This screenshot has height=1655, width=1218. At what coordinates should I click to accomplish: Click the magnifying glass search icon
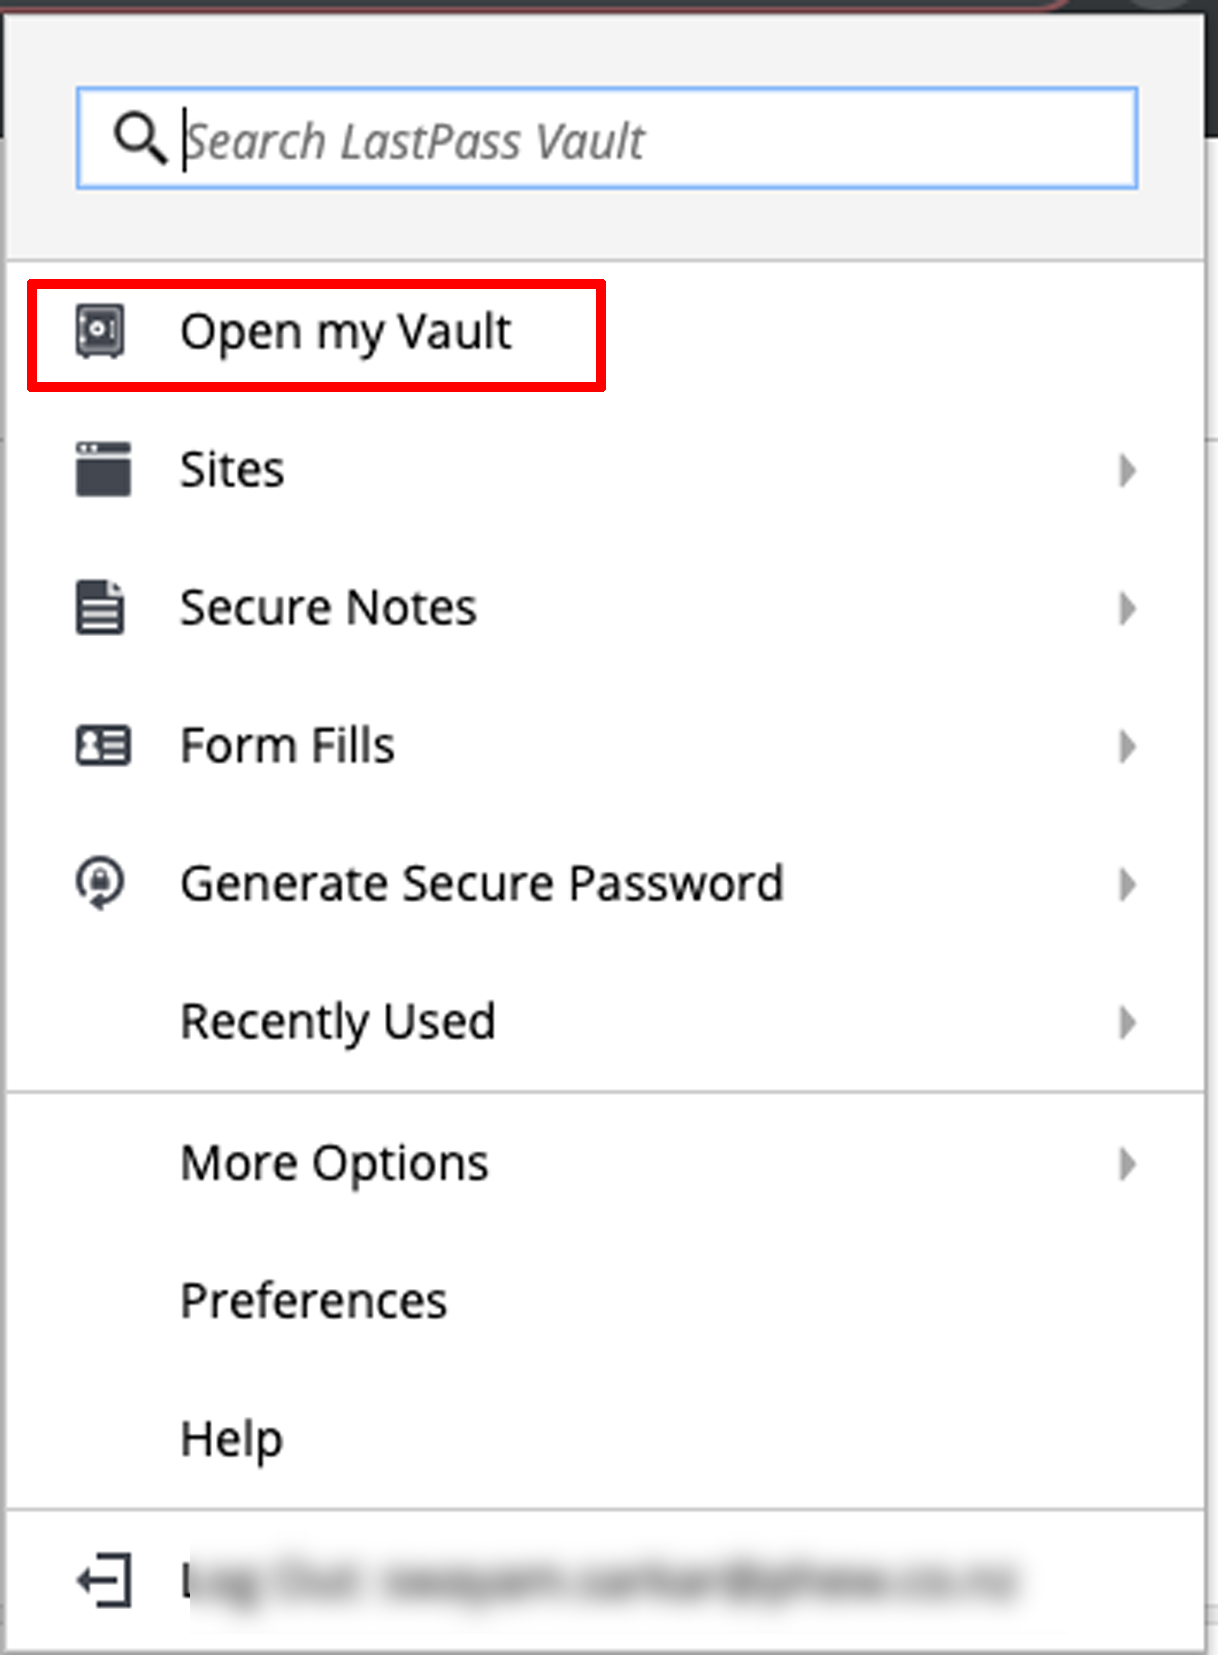[140, 138]
